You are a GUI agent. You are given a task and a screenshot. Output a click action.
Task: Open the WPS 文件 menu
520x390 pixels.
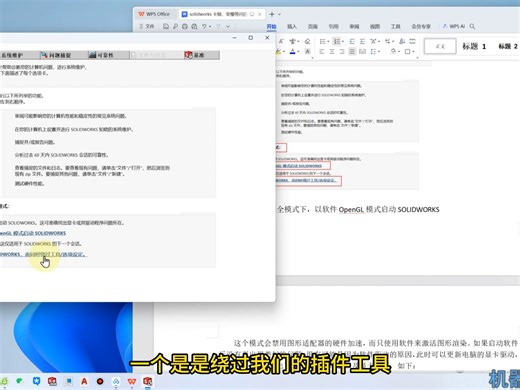(x=147, y=26)
